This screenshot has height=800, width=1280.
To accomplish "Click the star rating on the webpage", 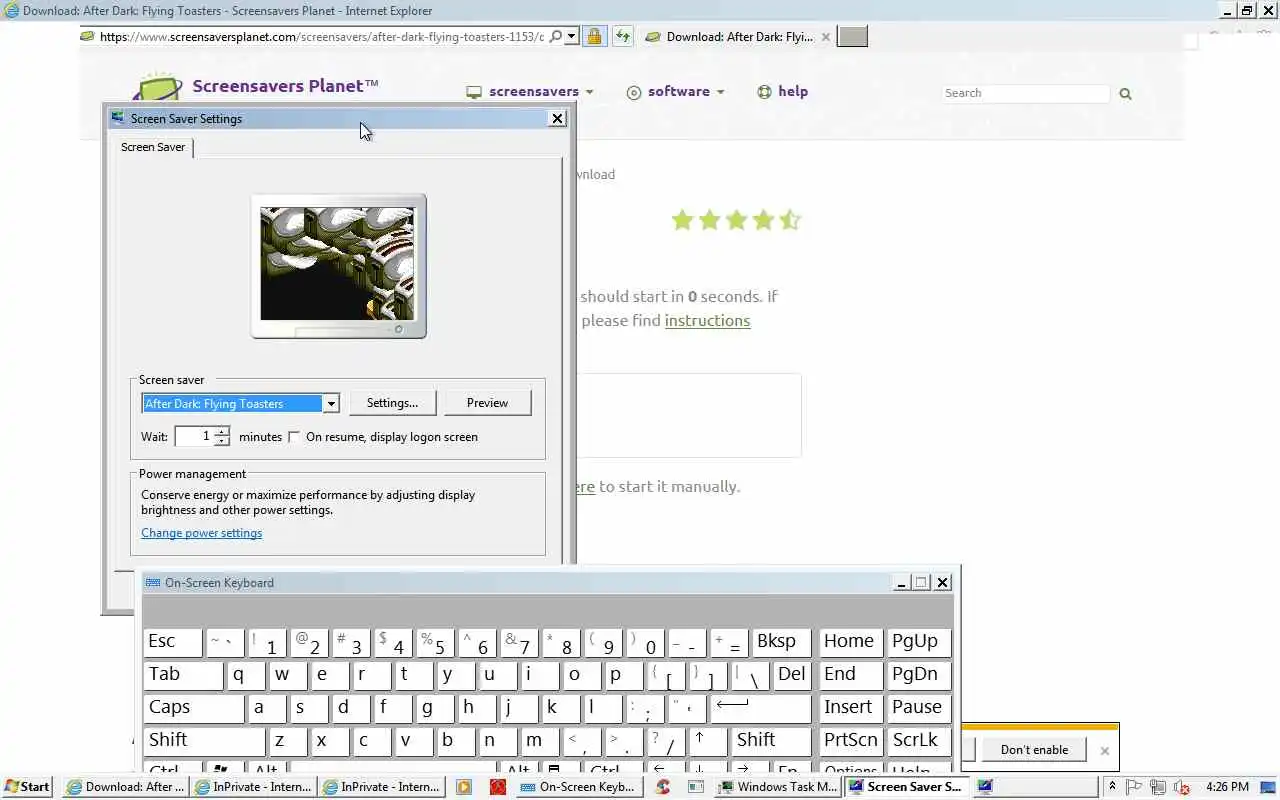I will 736,220.
